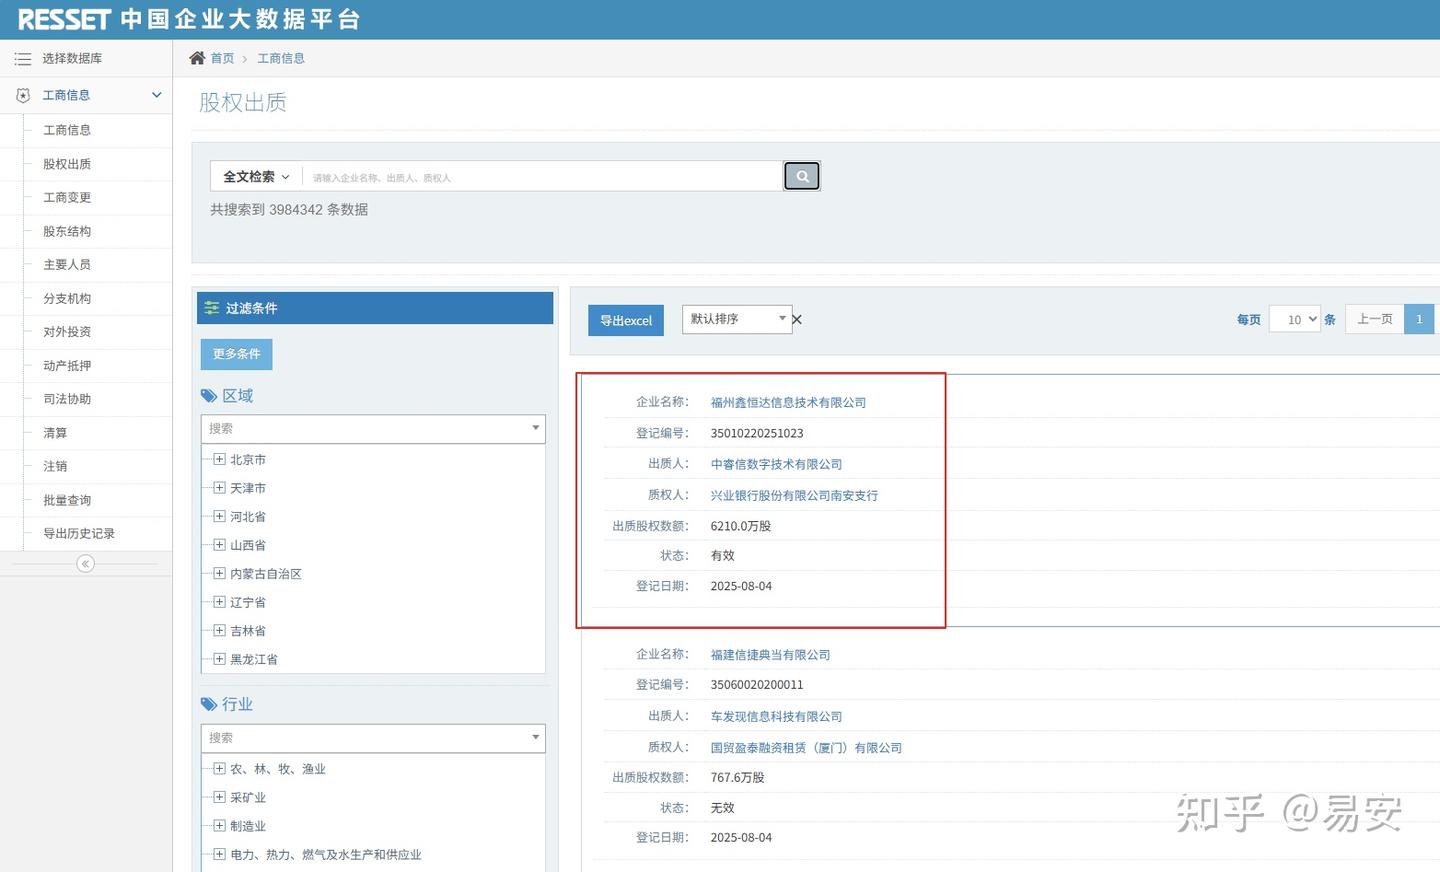Open the page size dropdown showing 10
This screenshot has width=1440, height=872.
tap(1295, 319)
